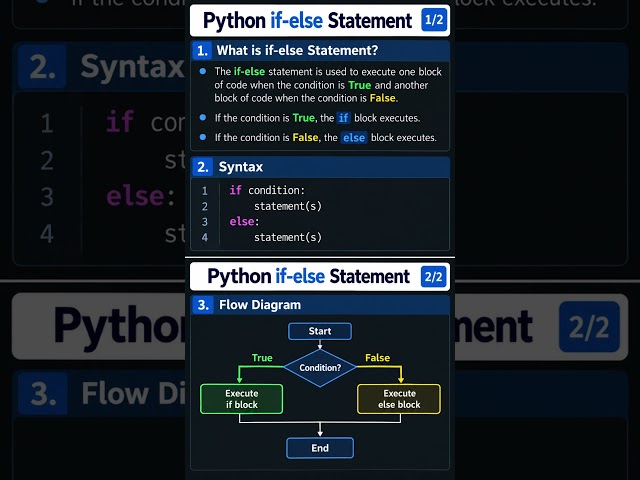Select the center 'Flow Diagram' section heading
This screenshot has height=480, width=640.
click(260, 305)
